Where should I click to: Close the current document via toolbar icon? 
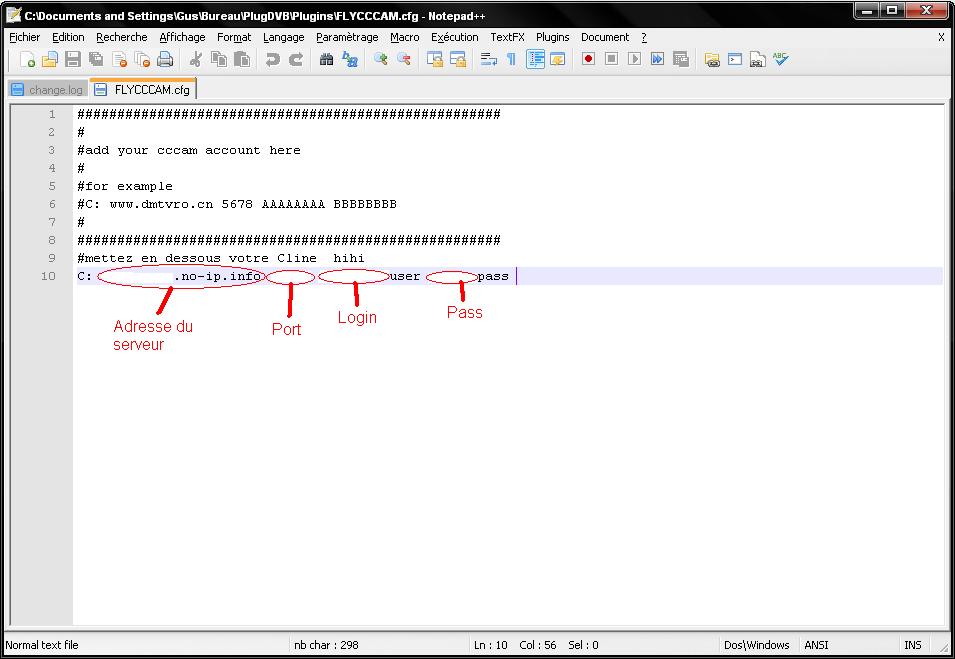point(119,59)
